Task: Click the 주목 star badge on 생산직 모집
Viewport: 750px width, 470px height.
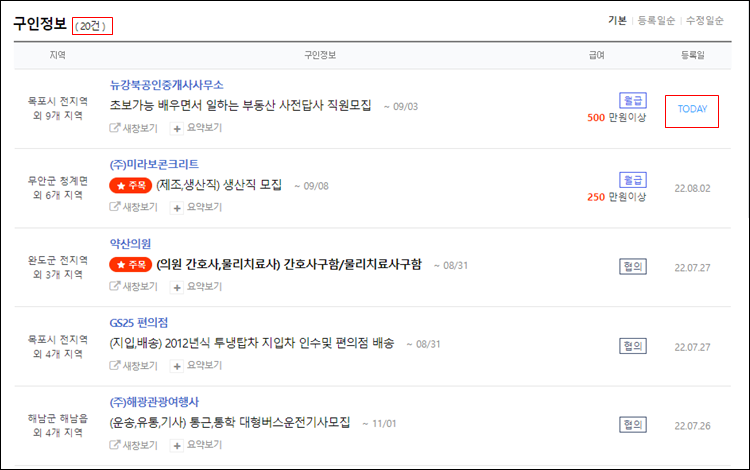Action: tap(131, 185)
